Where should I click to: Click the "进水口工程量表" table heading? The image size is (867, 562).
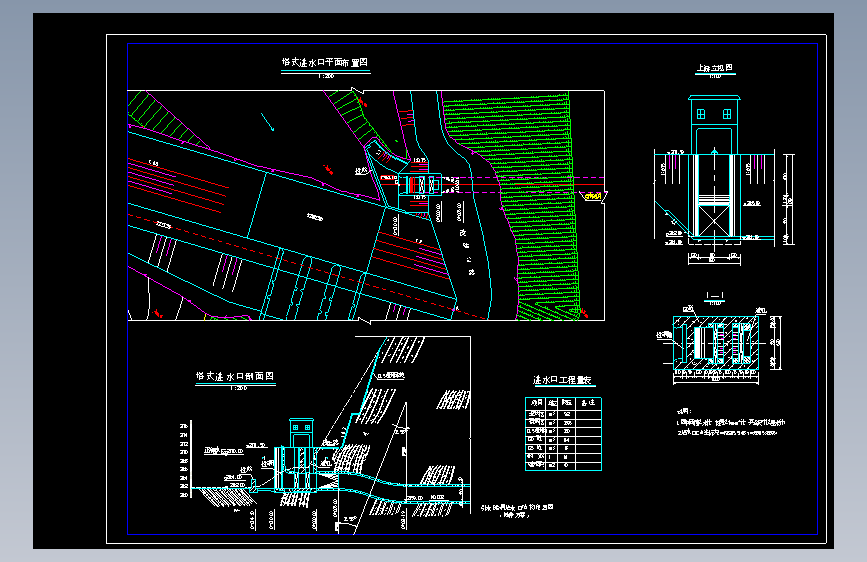[x=562, y=380]
